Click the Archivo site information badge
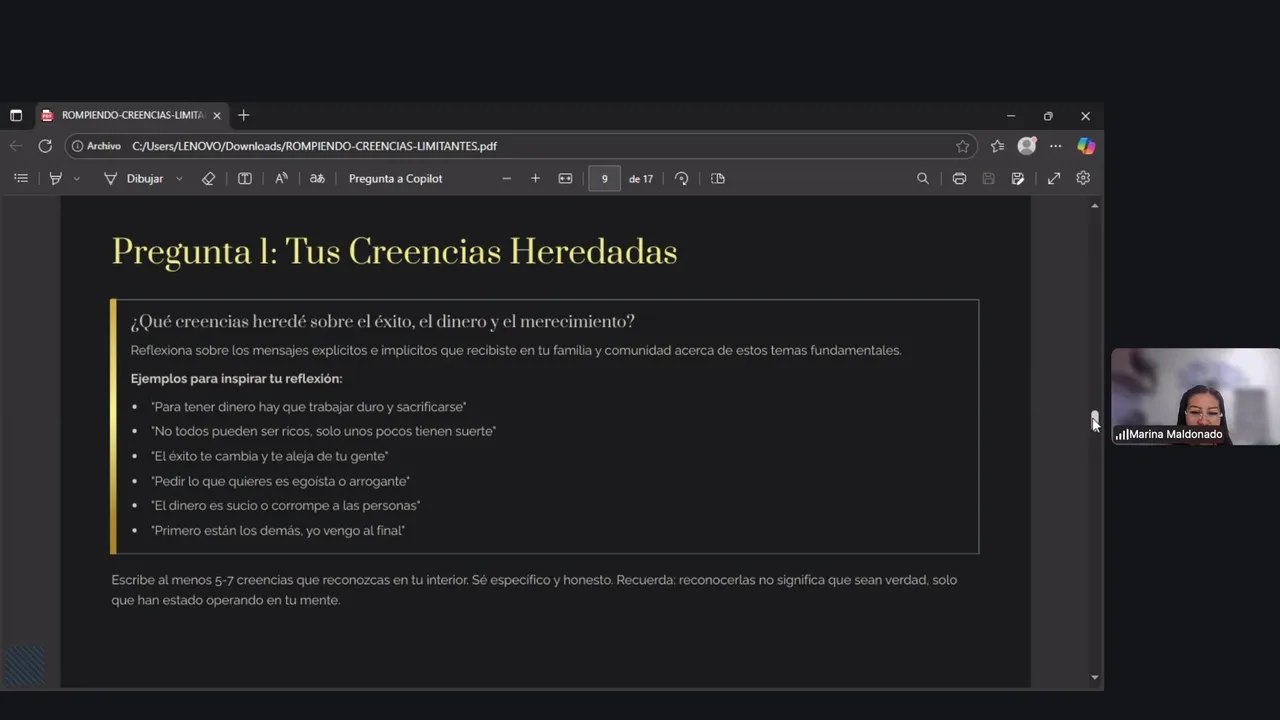 (x=96, y=146)
